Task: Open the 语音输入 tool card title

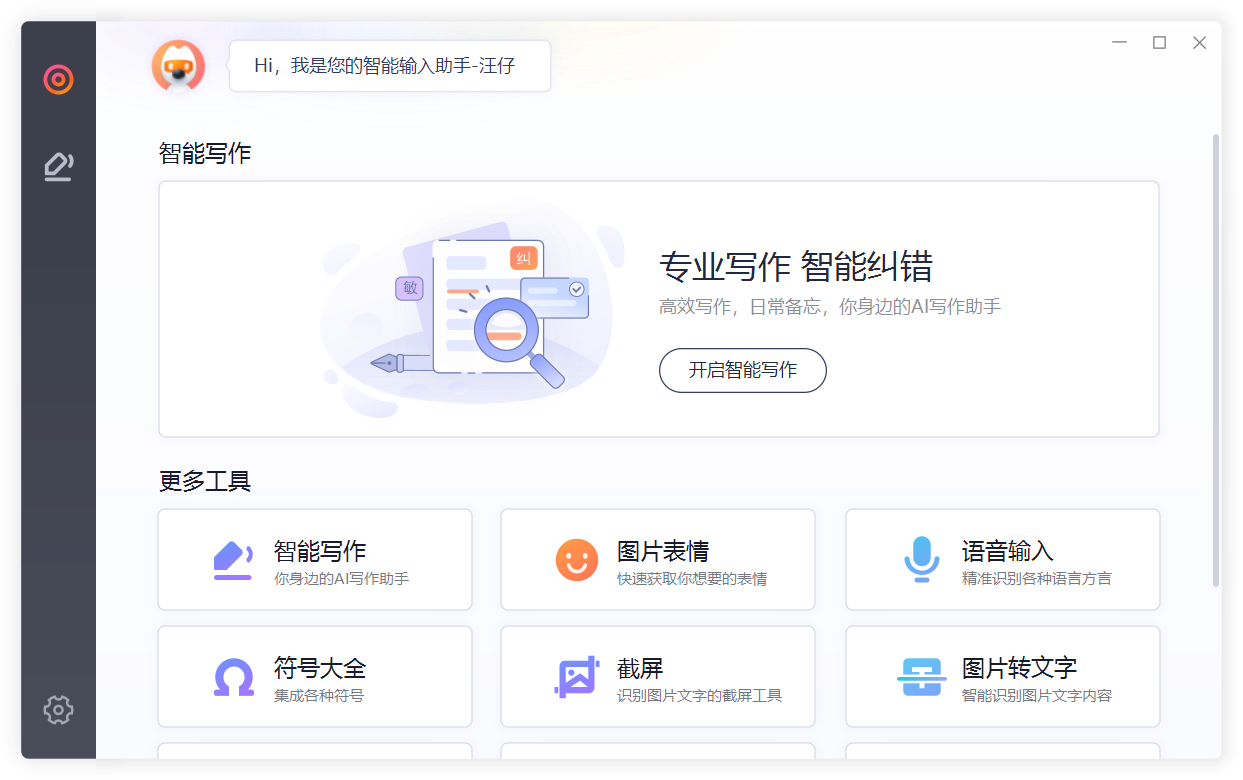Action: [1007, 551]
